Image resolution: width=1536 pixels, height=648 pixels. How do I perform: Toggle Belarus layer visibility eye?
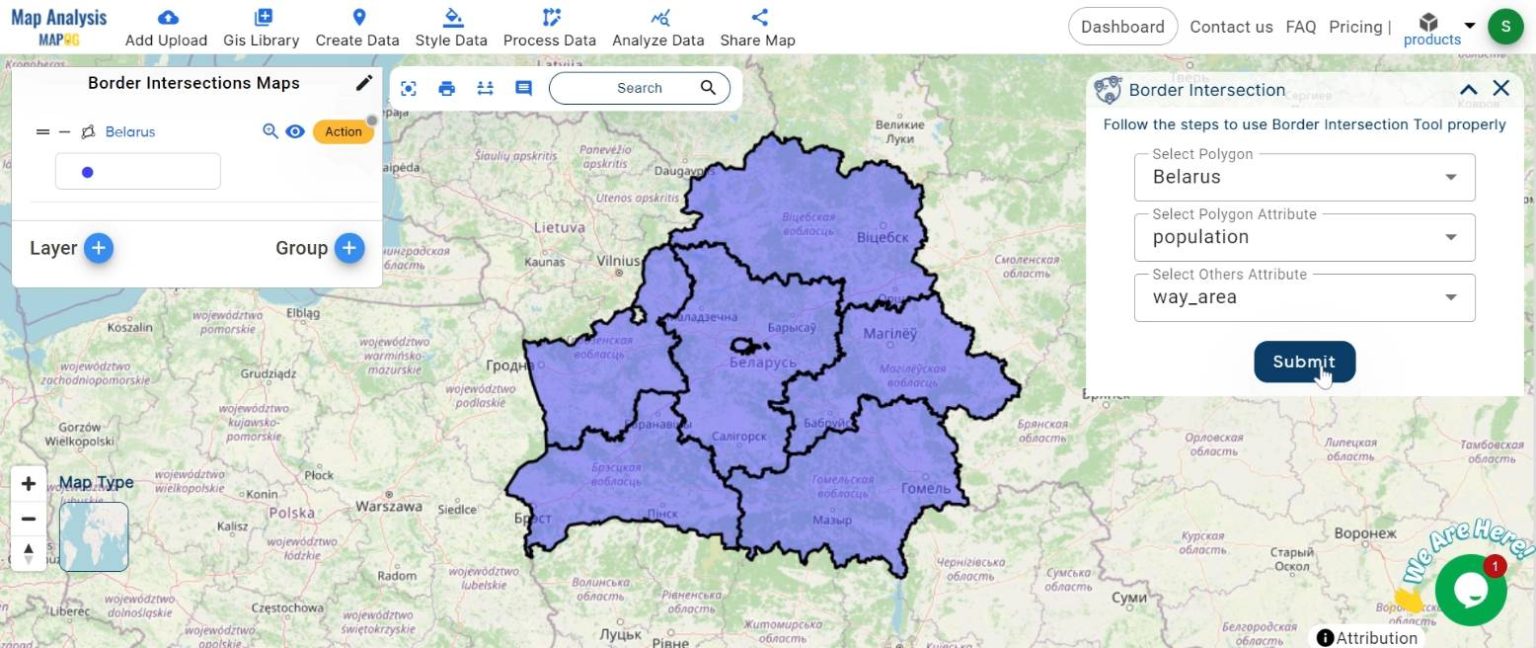tap(295, 131)
